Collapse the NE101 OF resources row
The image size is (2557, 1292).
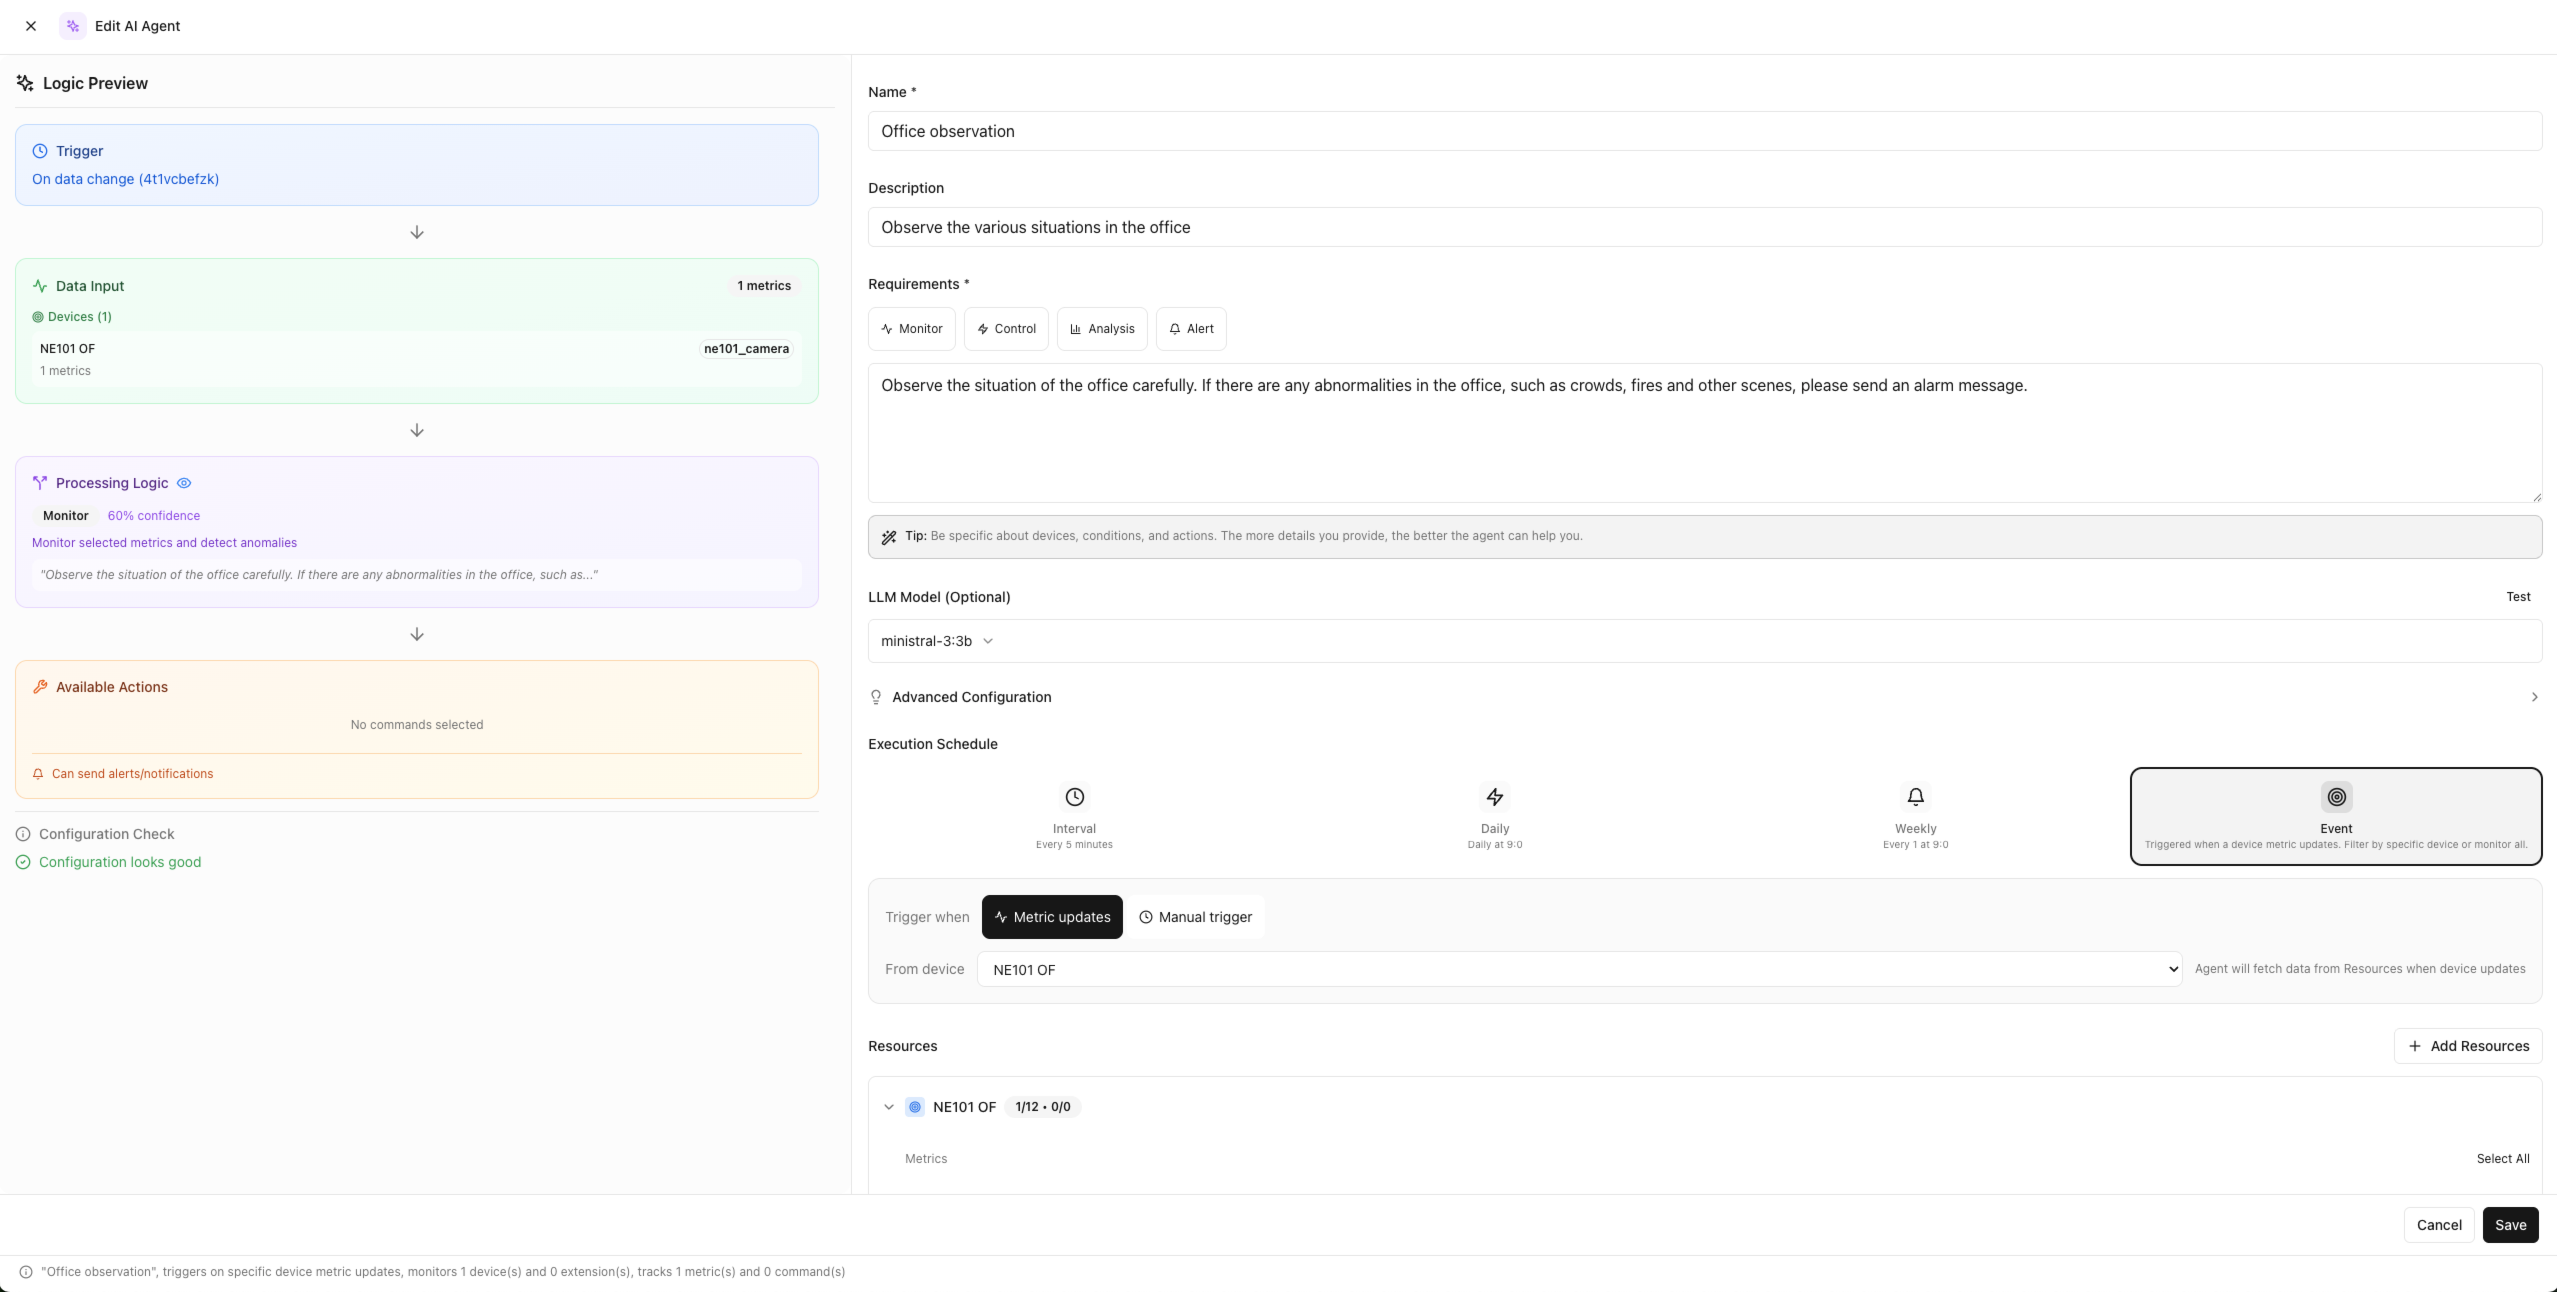pyautogui.click(x=889, y=1107)
